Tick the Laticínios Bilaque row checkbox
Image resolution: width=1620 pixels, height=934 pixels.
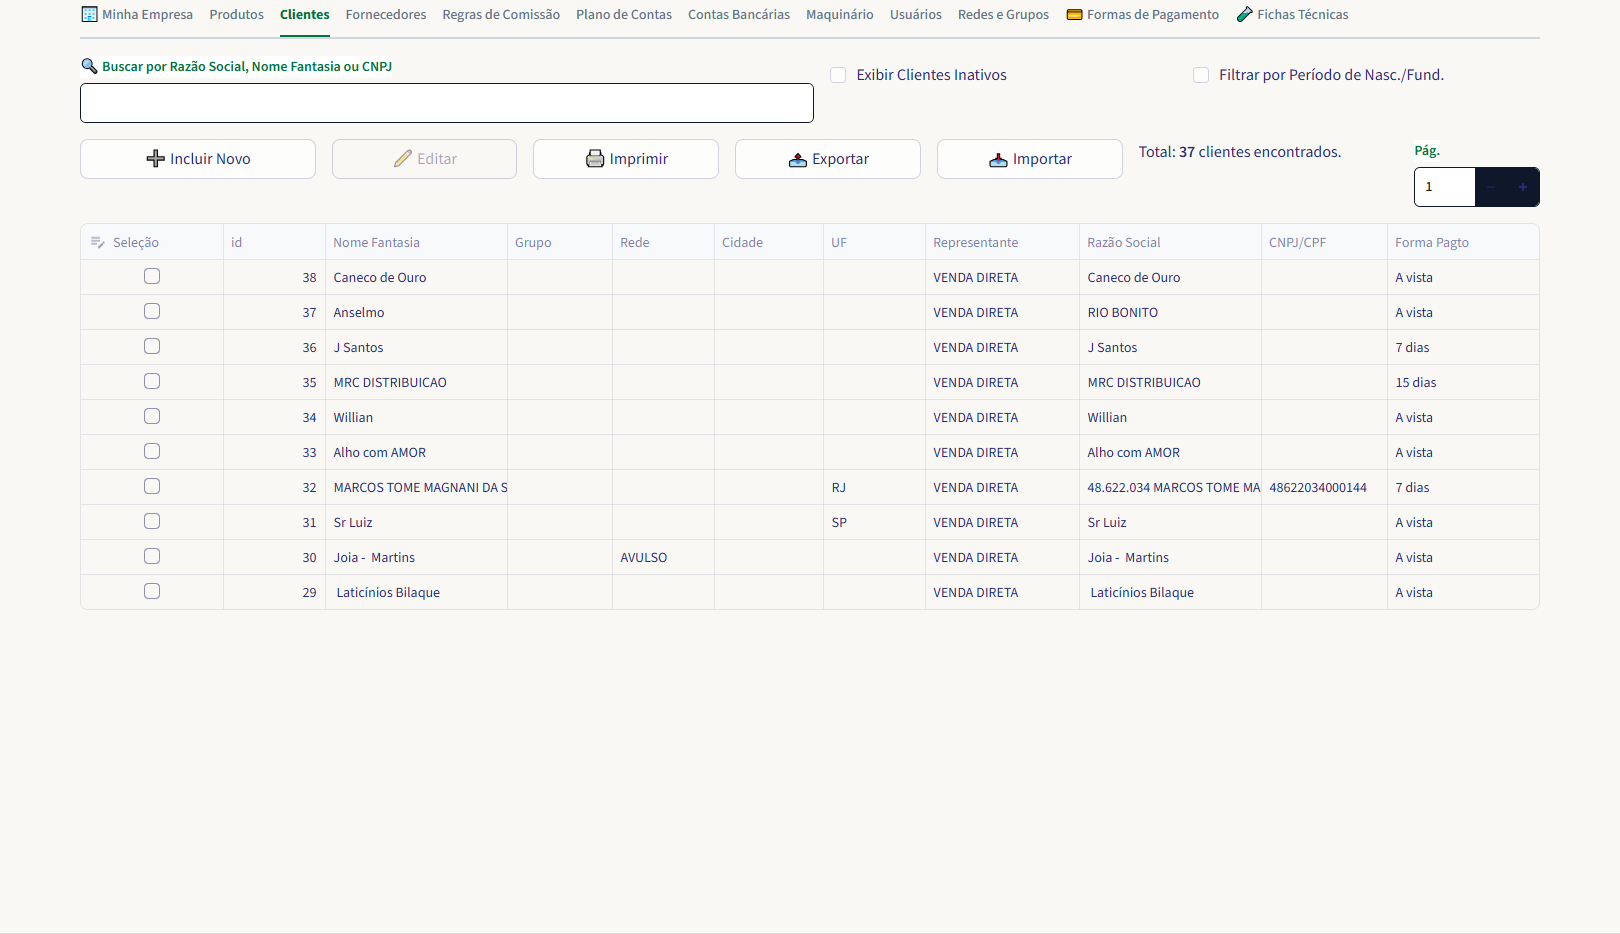tap(152, 591)
